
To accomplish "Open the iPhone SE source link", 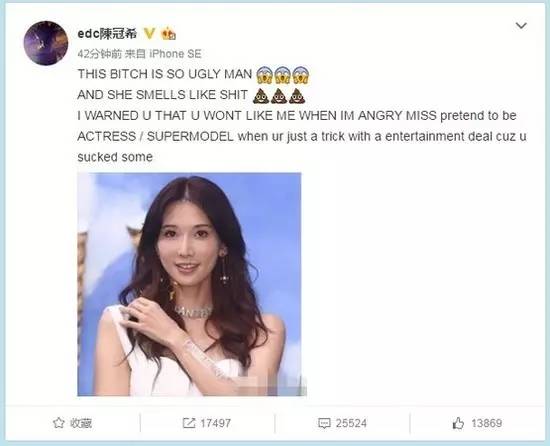I will tap(175, 54).
